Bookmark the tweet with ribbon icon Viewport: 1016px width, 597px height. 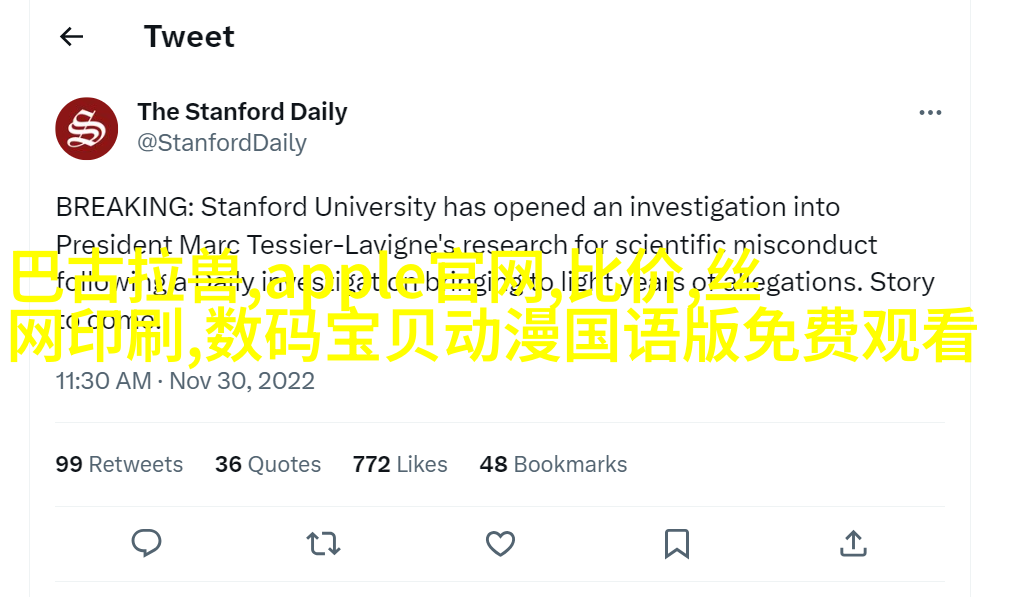pos(676,544)
